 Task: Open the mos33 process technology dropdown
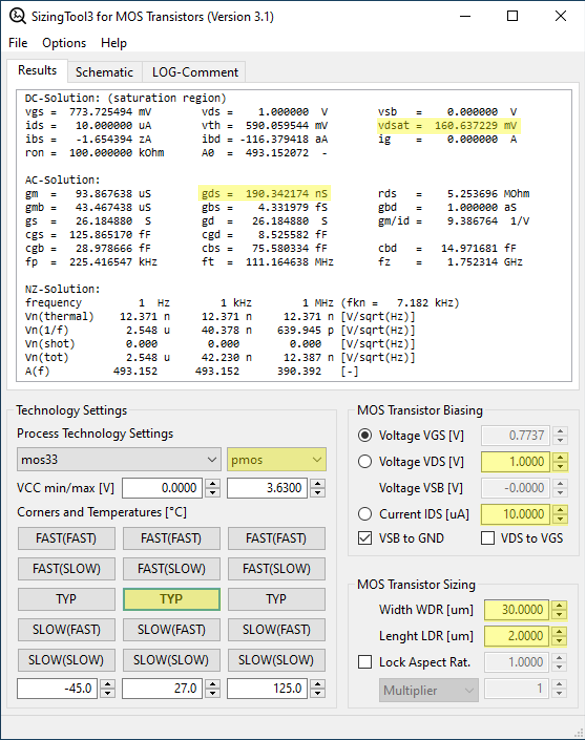click(x=119, y=460)
